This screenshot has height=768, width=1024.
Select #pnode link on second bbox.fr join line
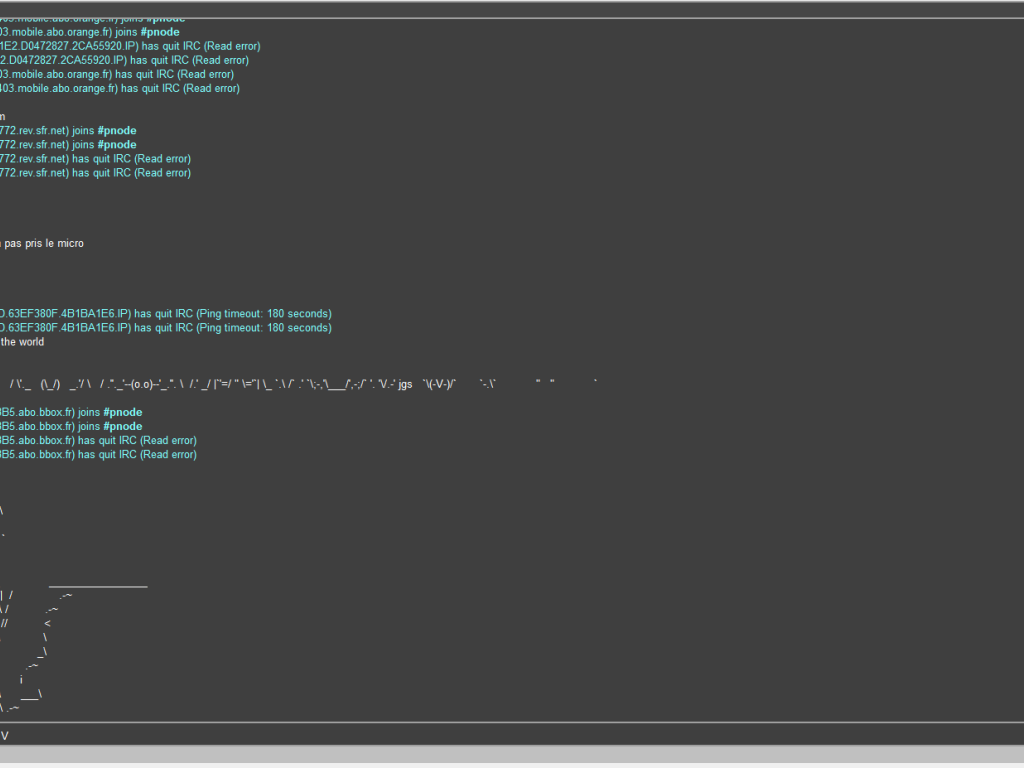click(122, 426)
